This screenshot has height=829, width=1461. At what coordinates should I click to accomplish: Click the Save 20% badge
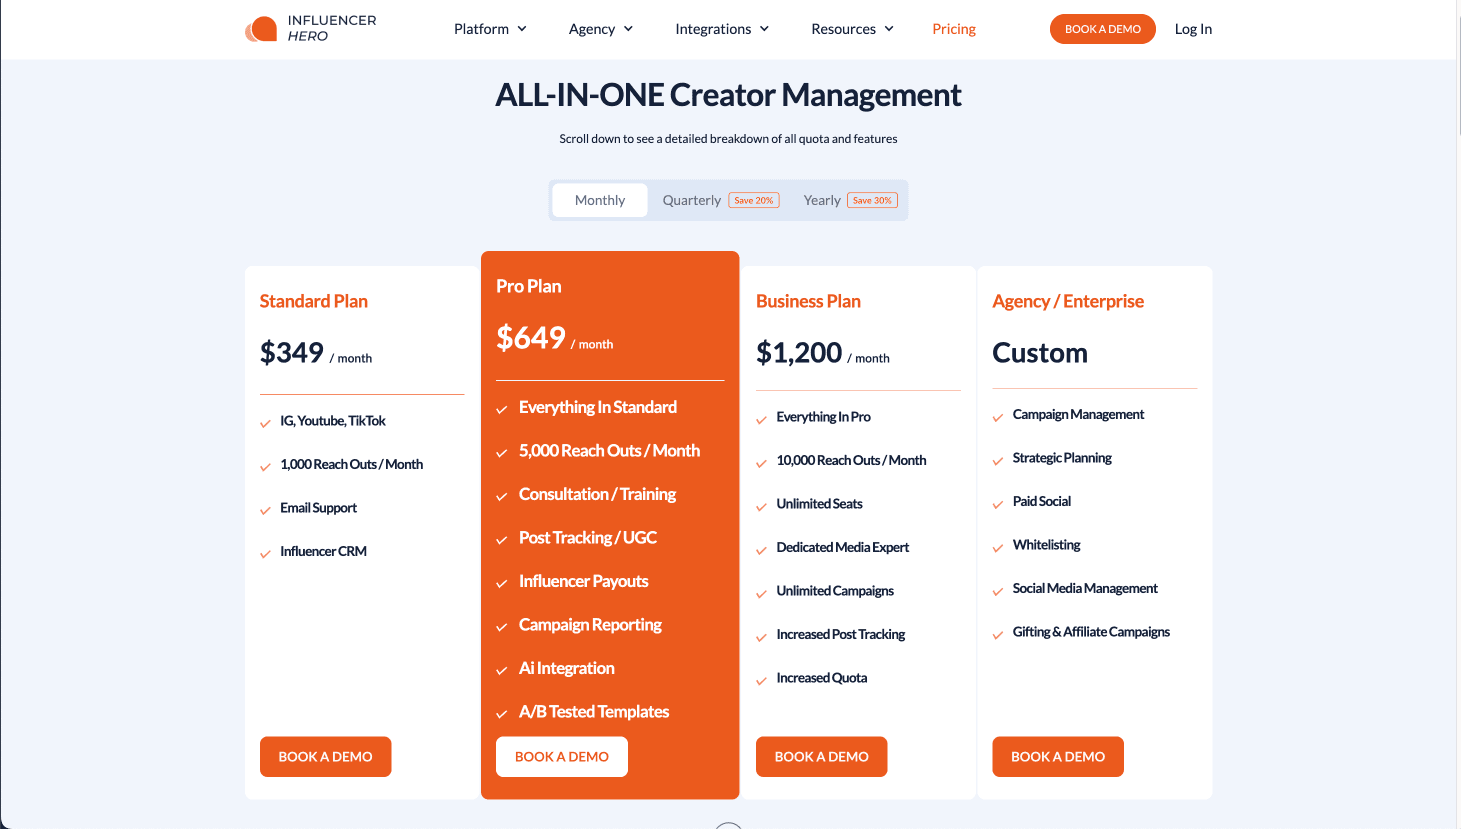(754, 200)
